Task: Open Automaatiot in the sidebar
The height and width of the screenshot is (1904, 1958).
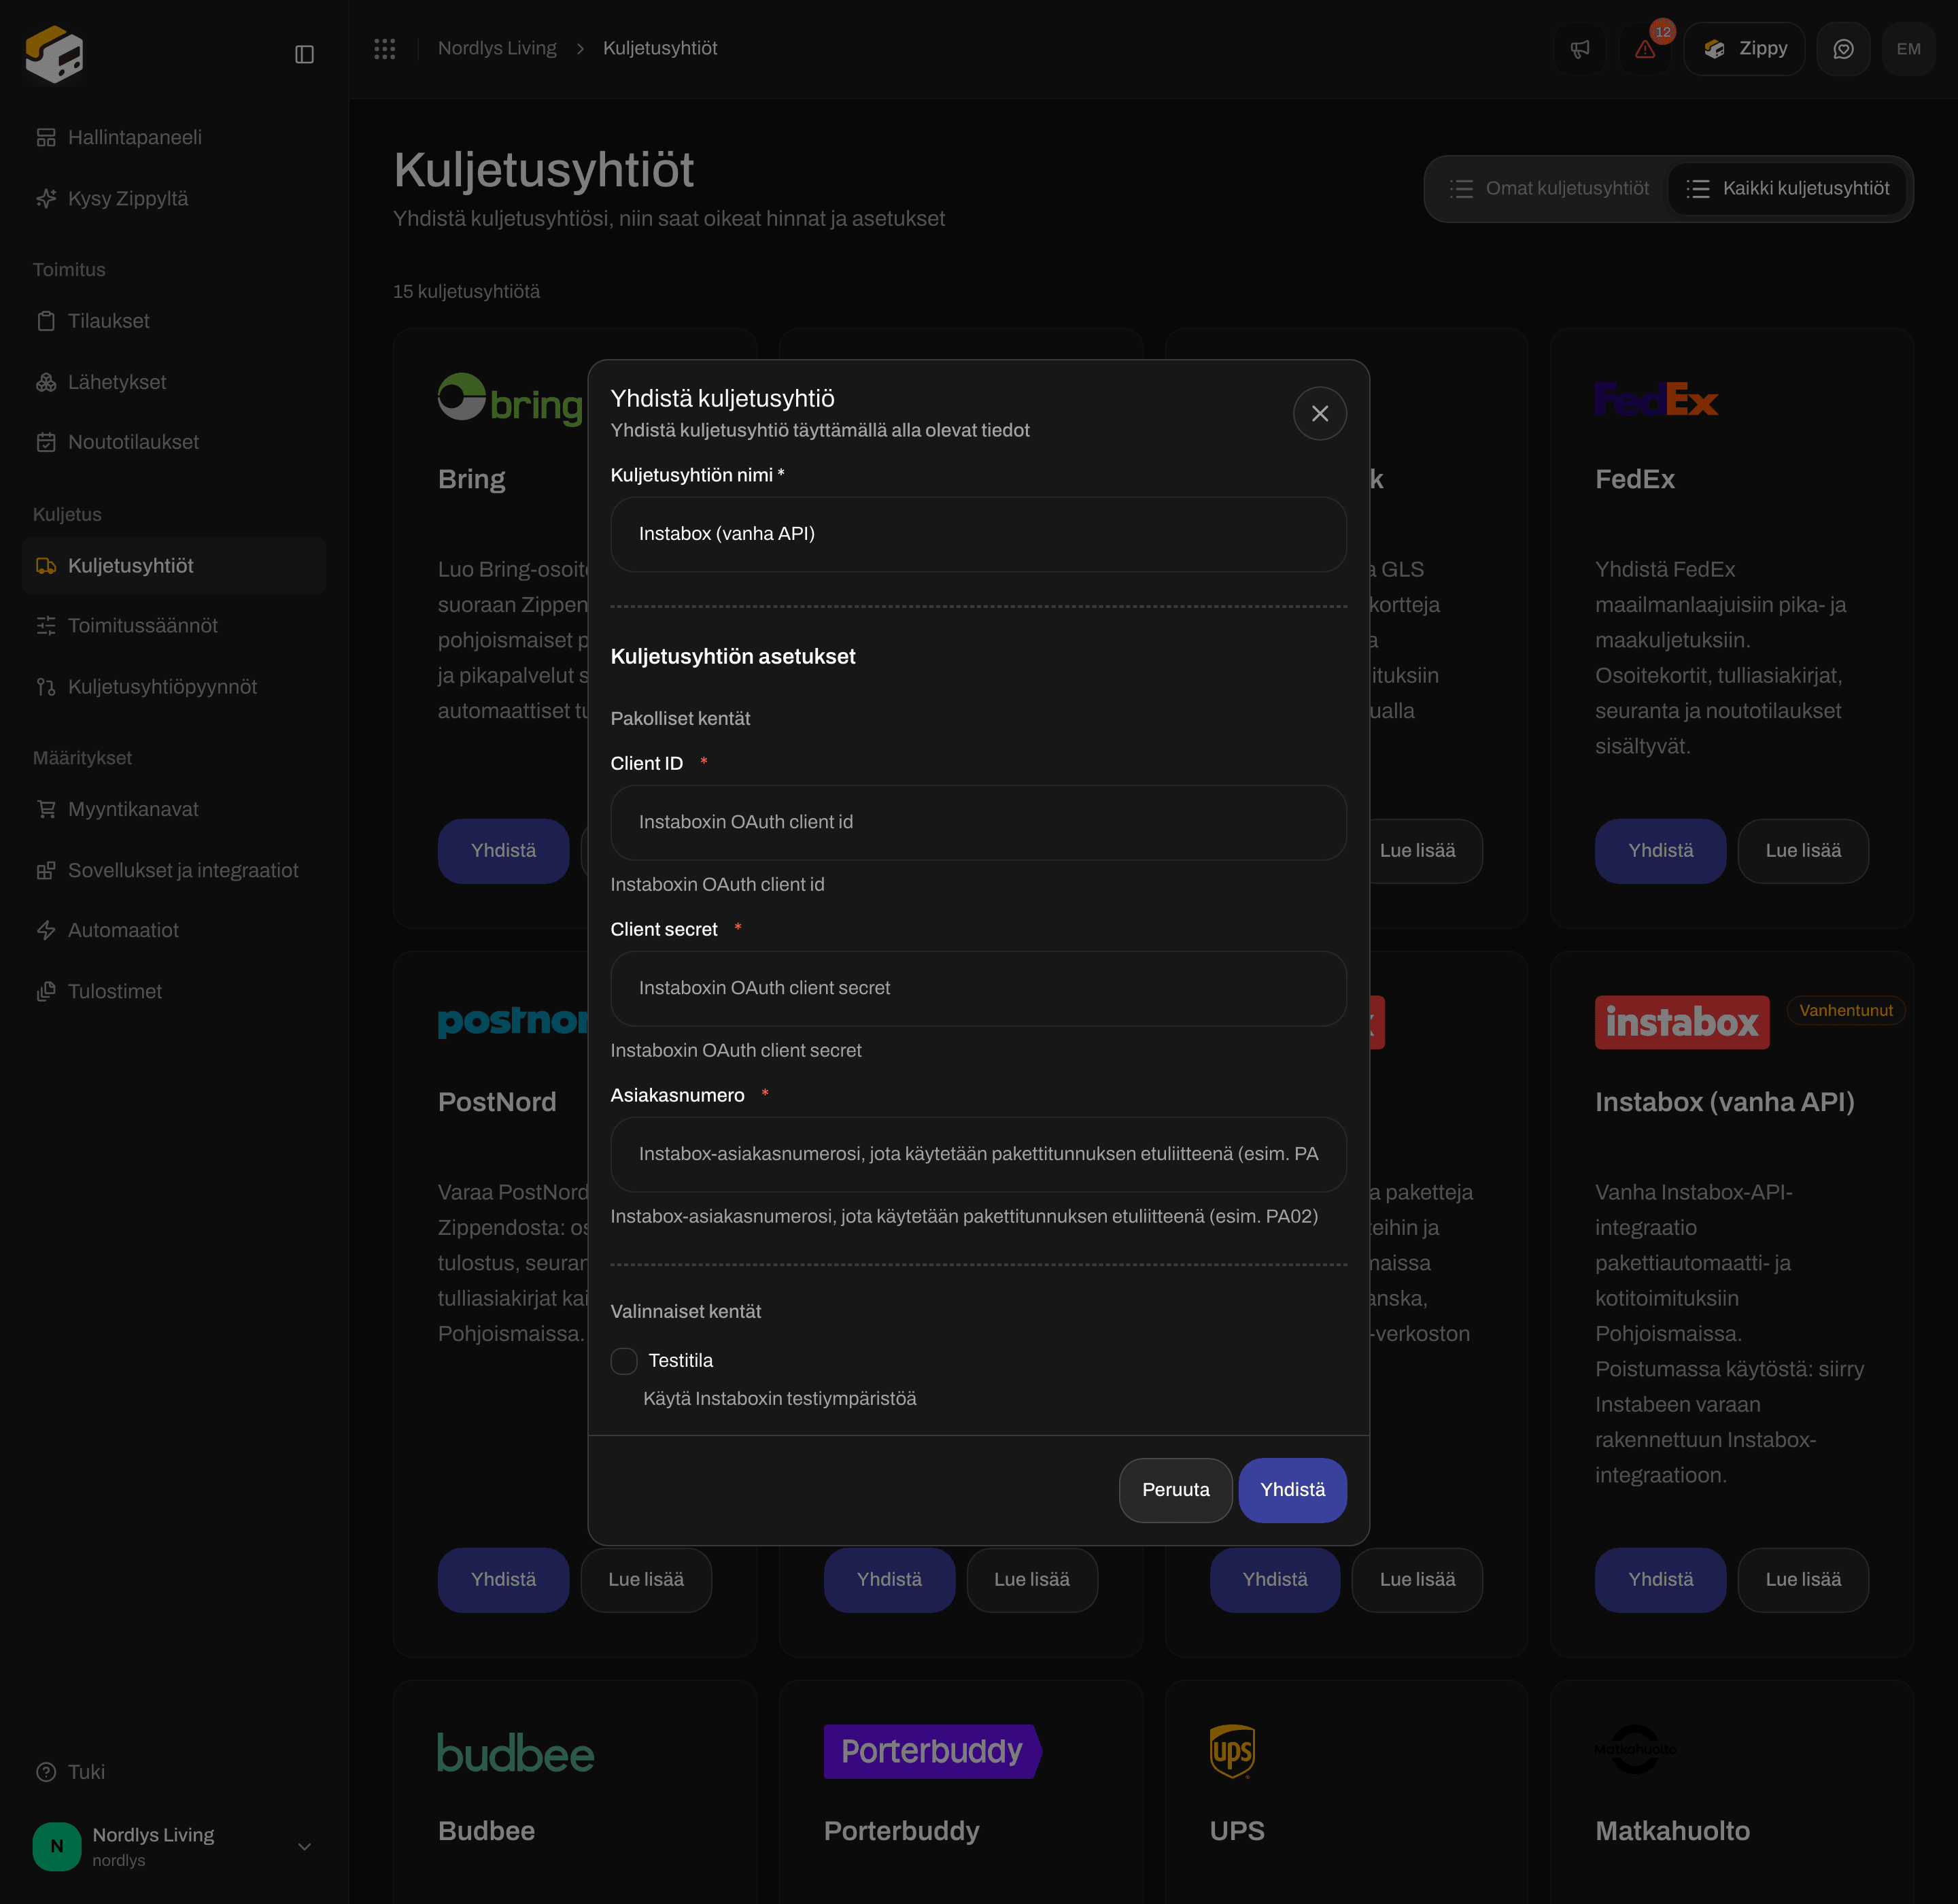Action: [x=174, y=930]
